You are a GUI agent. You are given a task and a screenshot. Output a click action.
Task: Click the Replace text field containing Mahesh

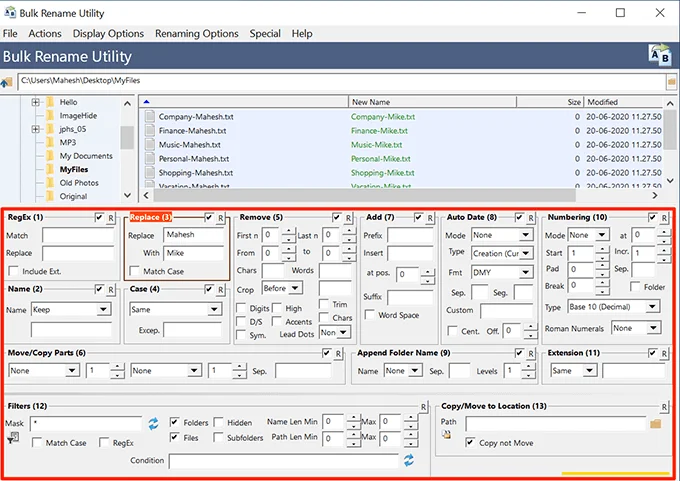[194, 235]
